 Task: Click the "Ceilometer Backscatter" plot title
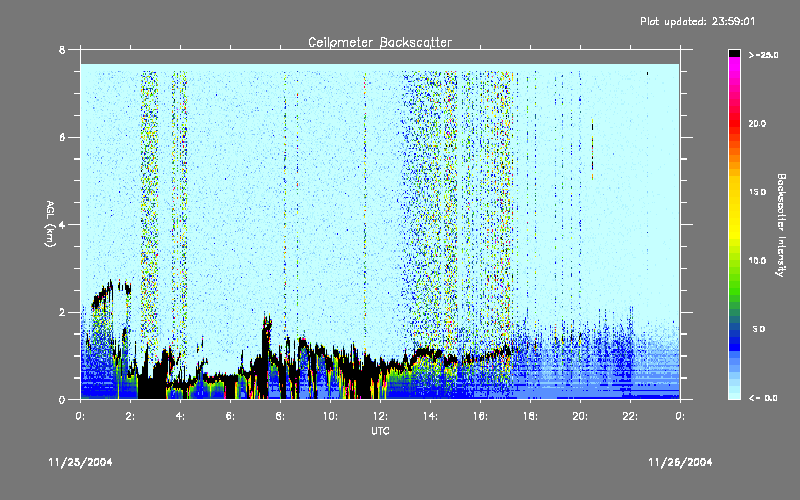(x=380, y=42)
